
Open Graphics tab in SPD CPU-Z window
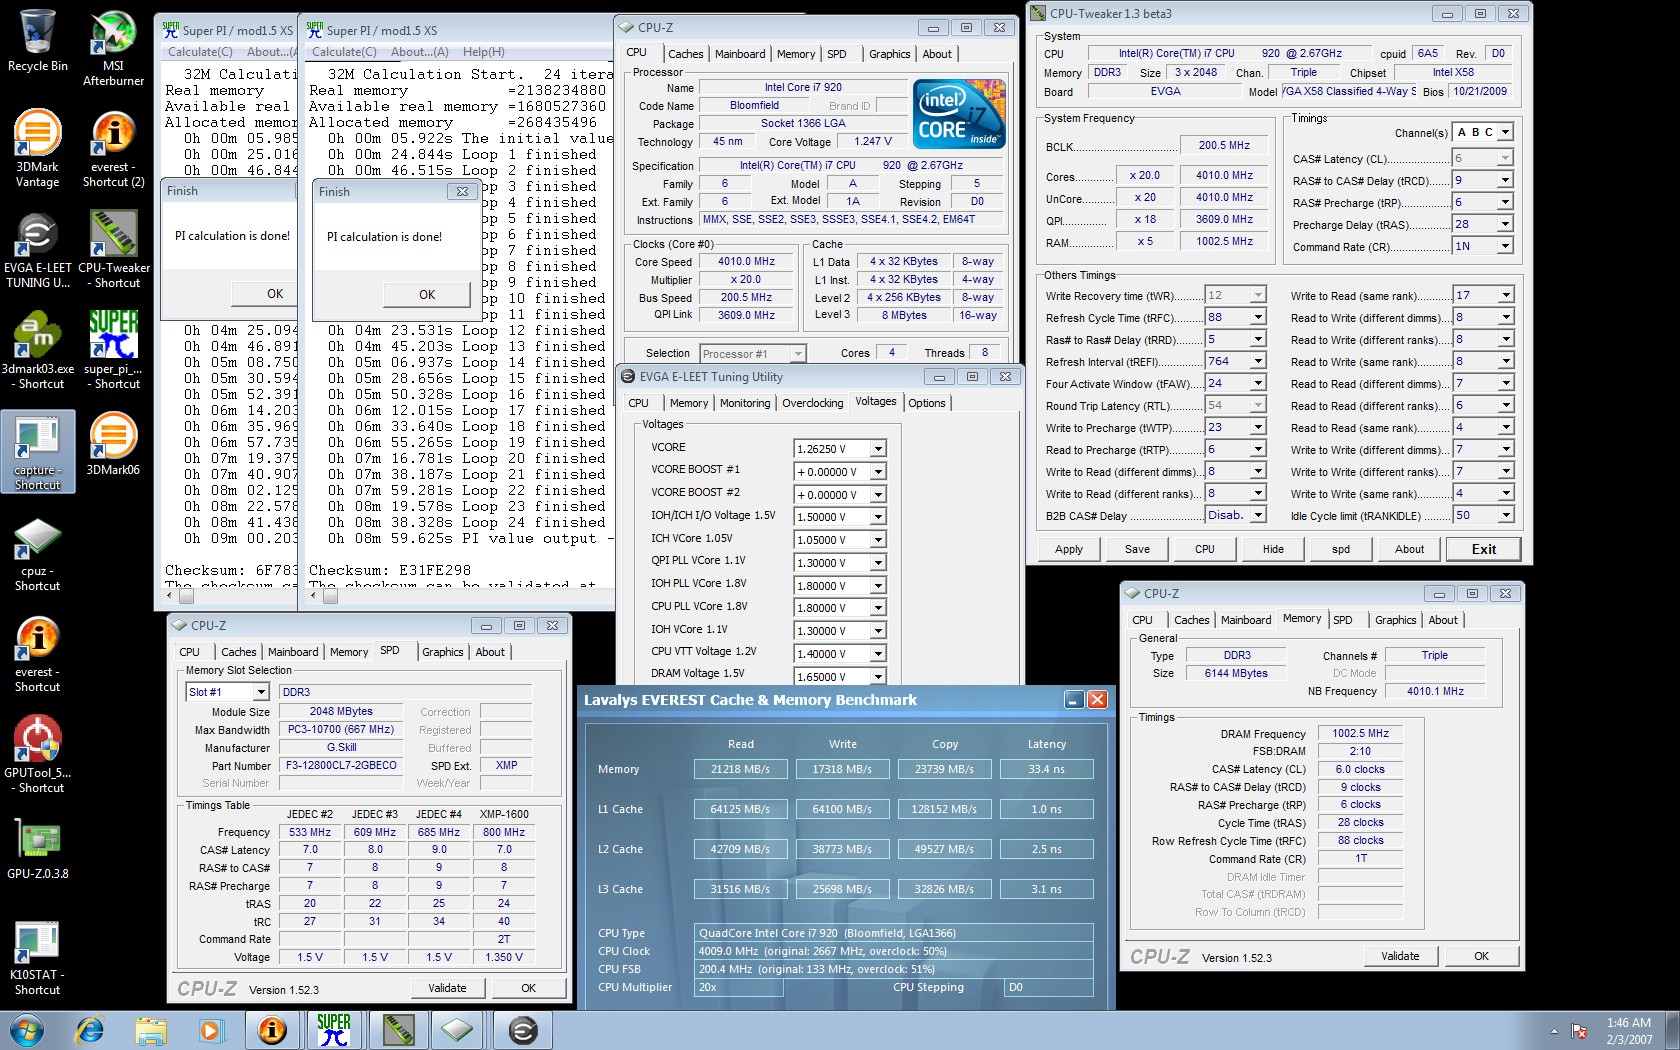pyautogui.click(x=442, y=652)
